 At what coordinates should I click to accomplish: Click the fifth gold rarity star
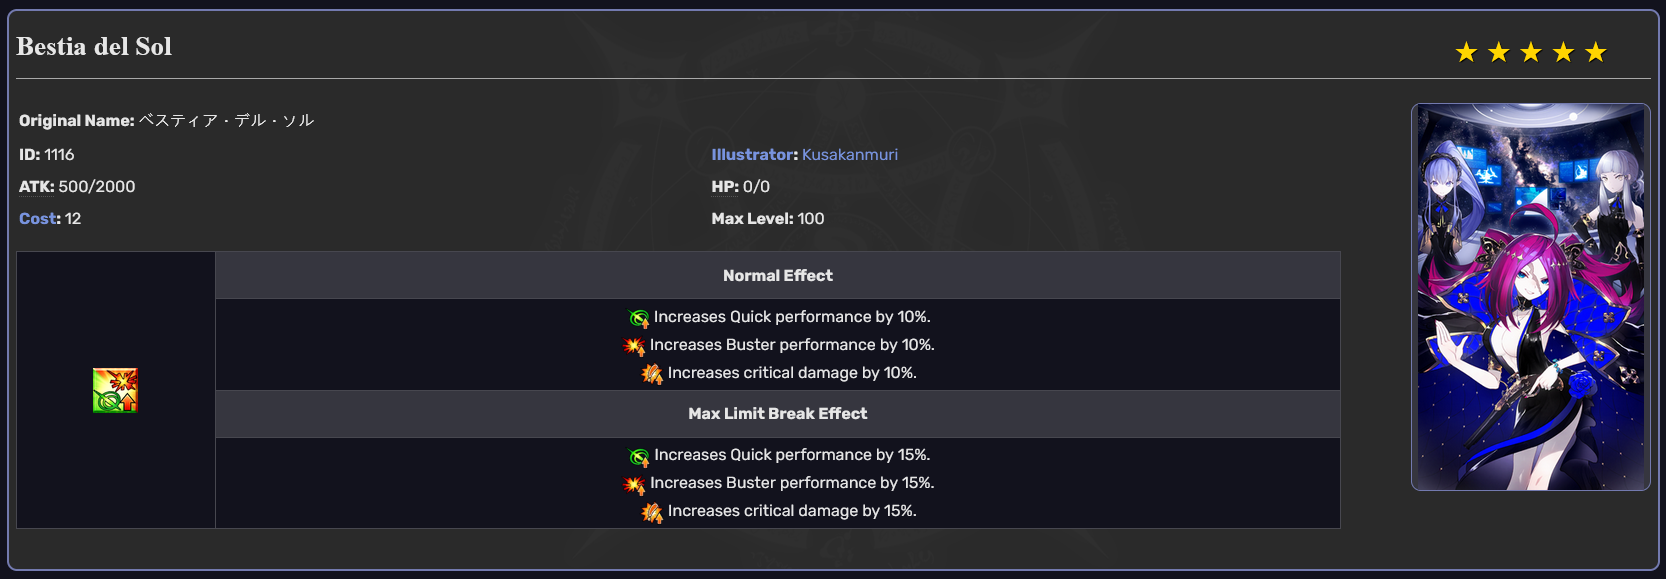(1596, 52)
